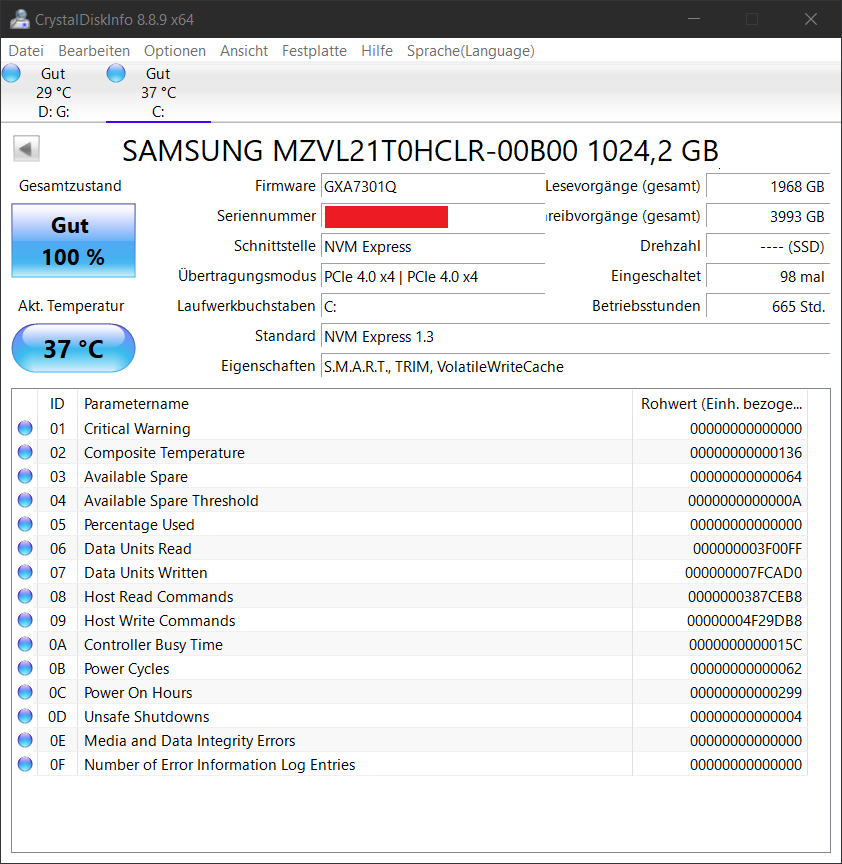The width and height of the screenshot is (842, 864).
Task: Click the blue health indicator above D: G:
Action: tap(11, 72)
